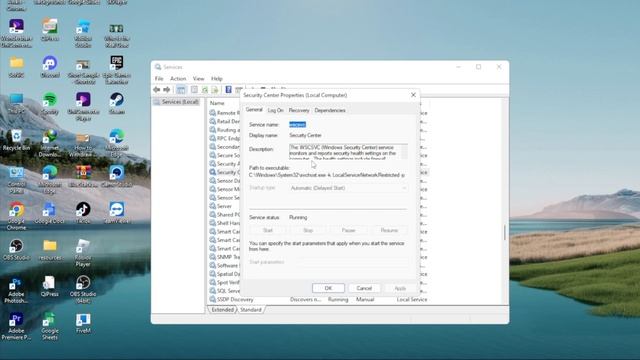Open Action menu in Services
This screenshot has width=640, height=360.
(x=178, y=78)
